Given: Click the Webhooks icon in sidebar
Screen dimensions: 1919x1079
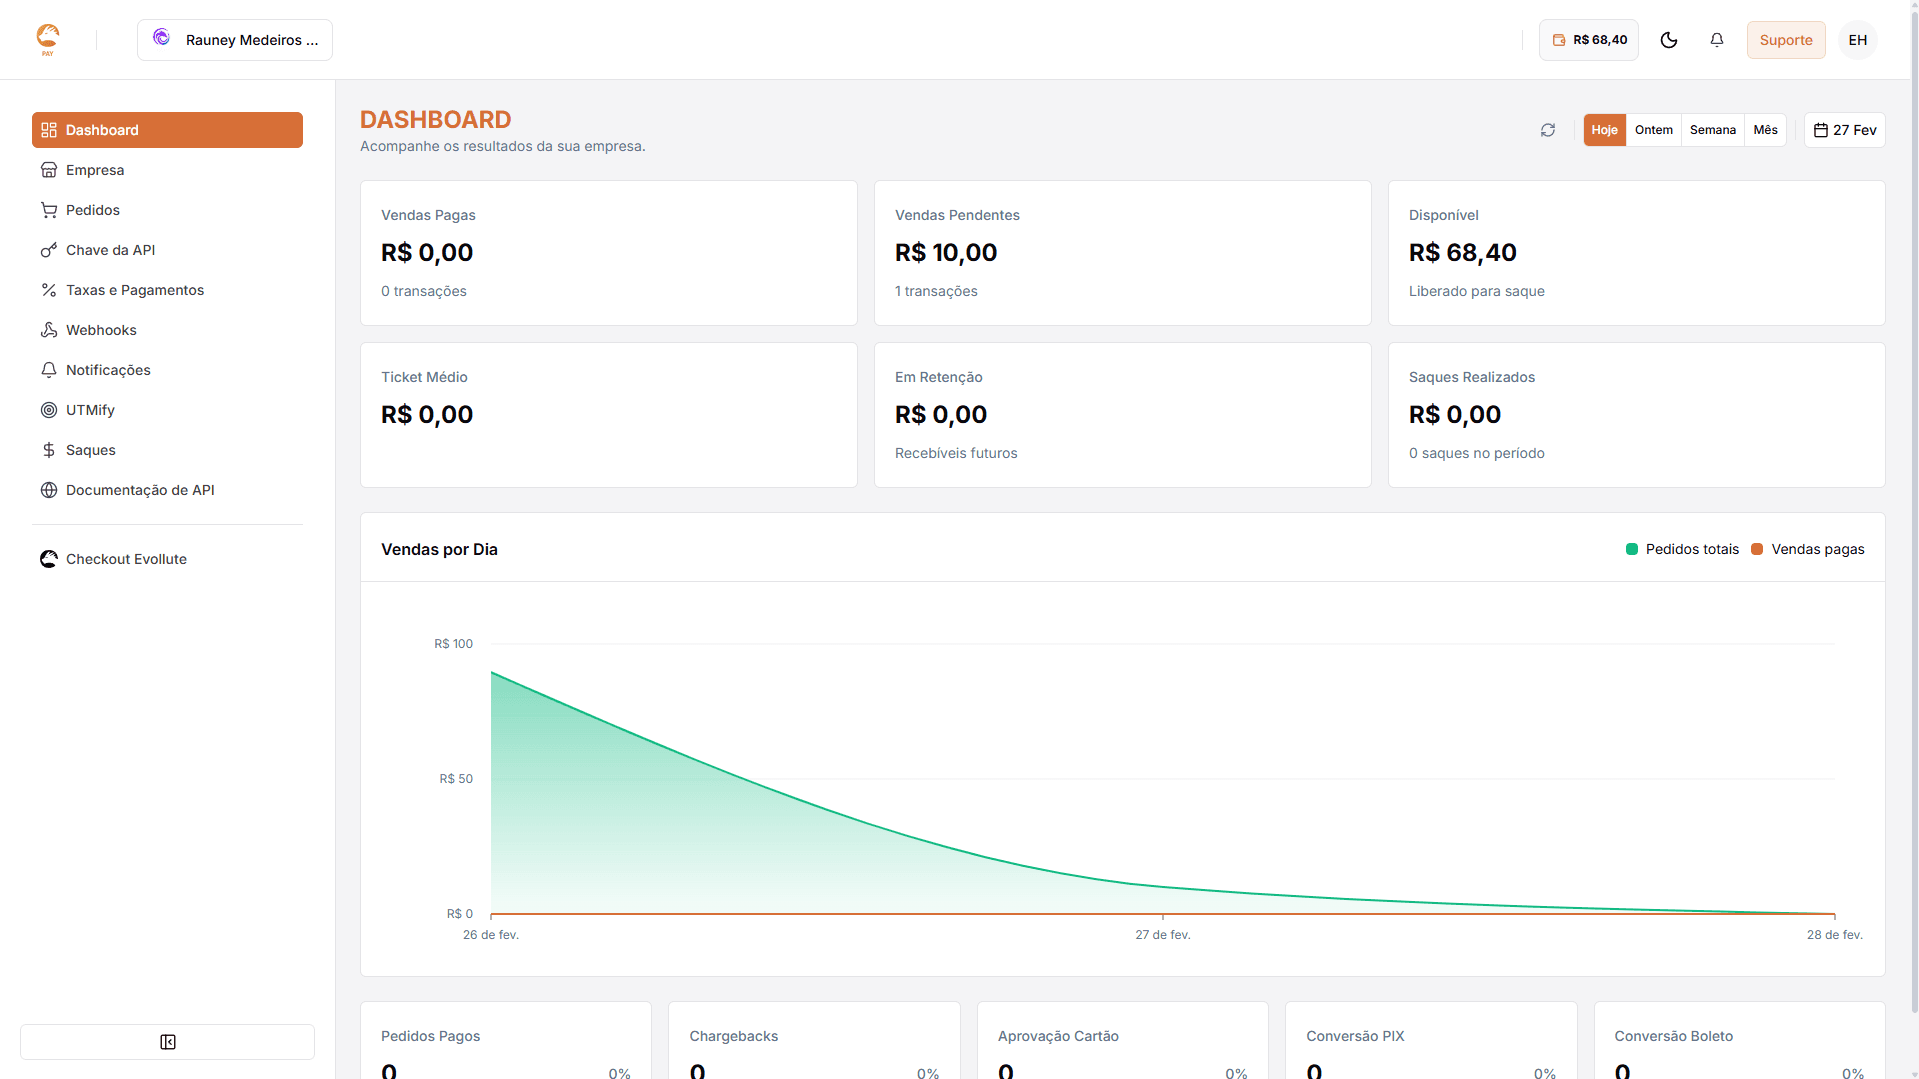Looking at the screenshot, I should click(x=49, y=330).
